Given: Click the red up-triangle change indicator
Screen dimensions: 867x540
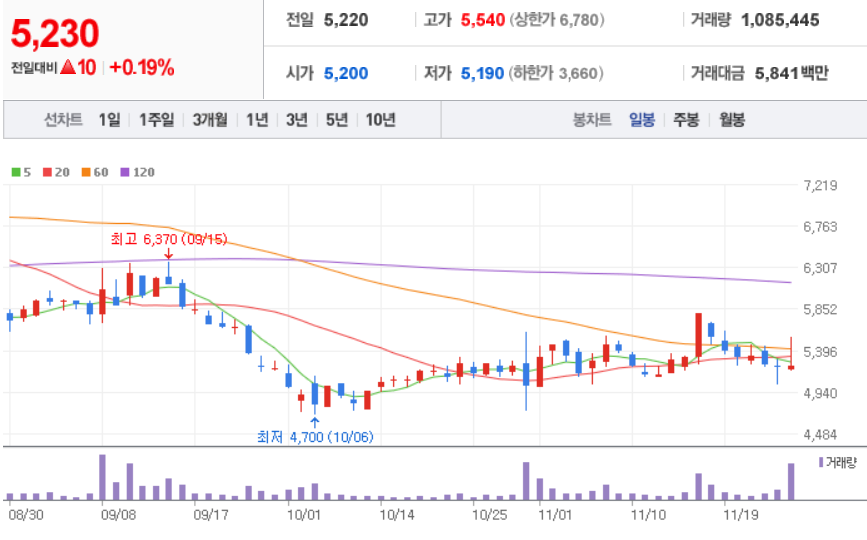Looking at the screenshot, I should point(67,67).
